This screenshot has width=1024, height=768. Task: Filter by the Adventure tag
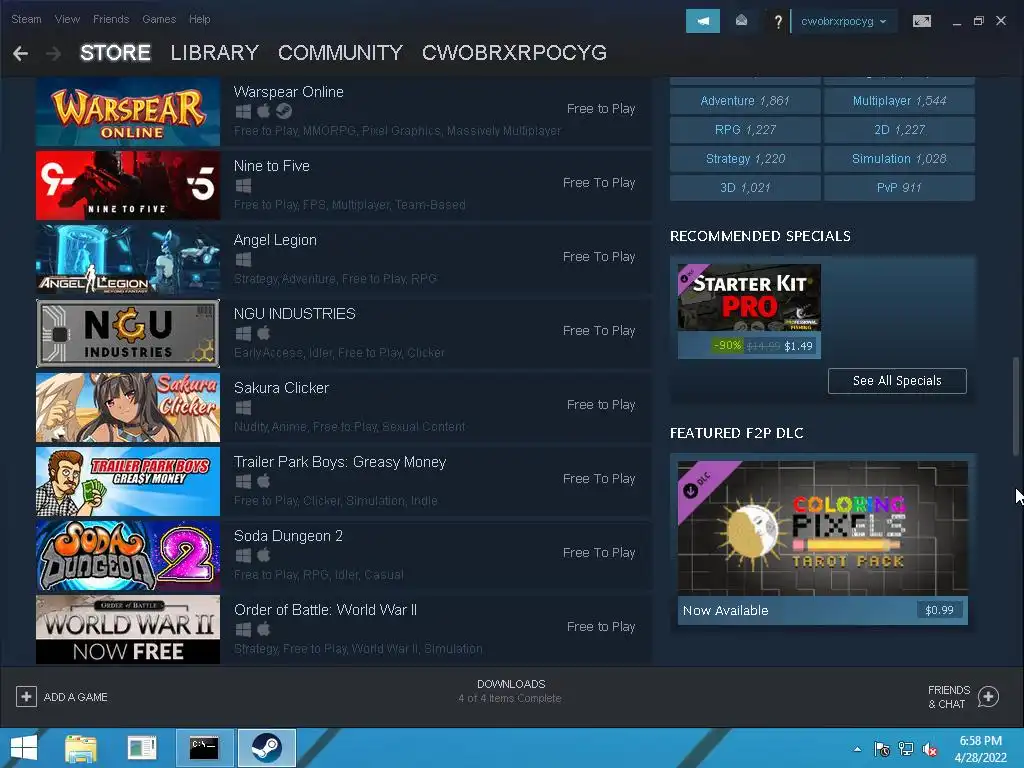point(745,101)
